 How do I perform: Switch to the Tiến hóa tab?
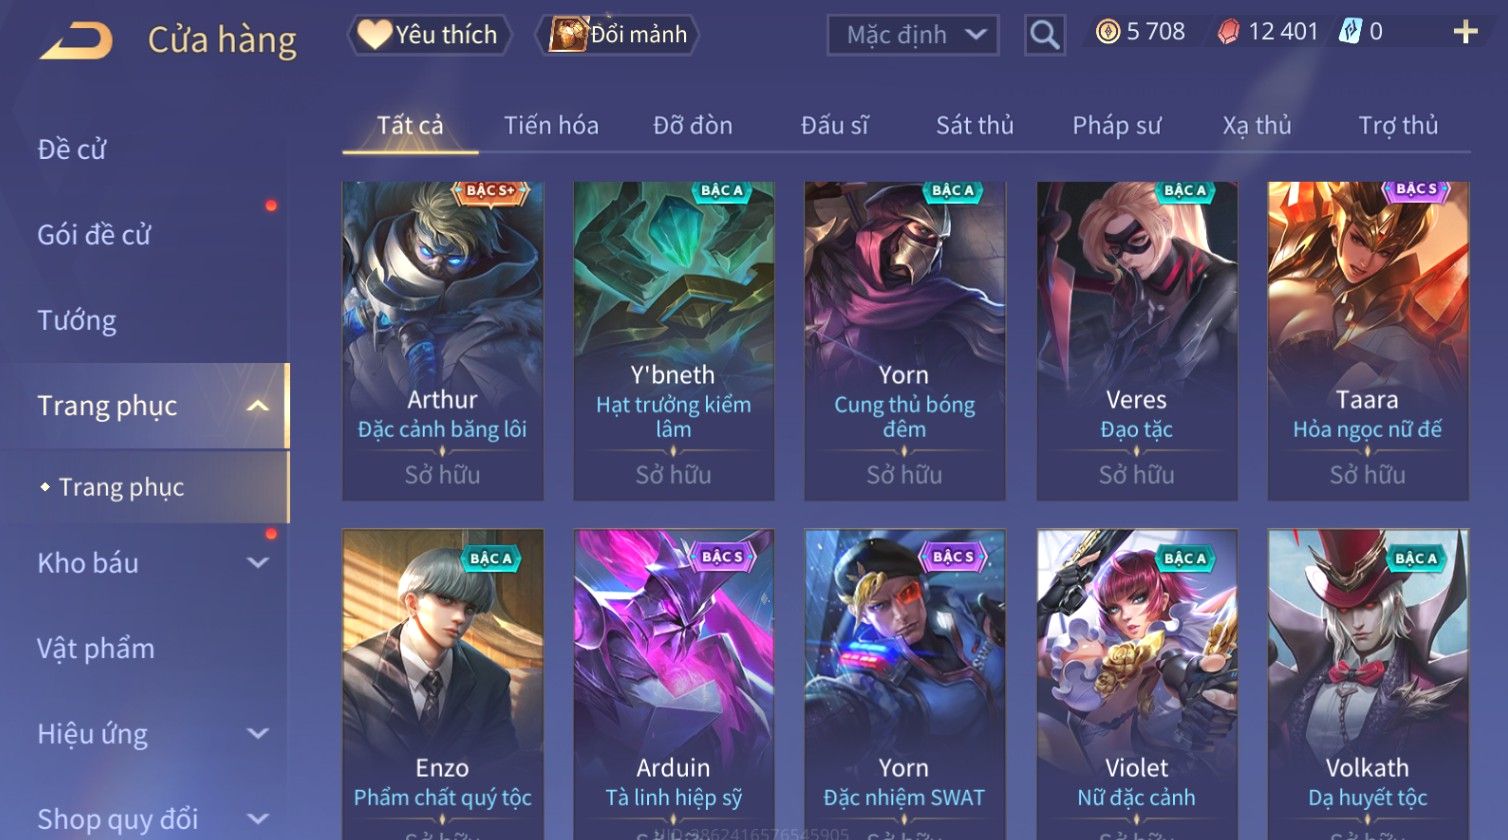(551, 125)
